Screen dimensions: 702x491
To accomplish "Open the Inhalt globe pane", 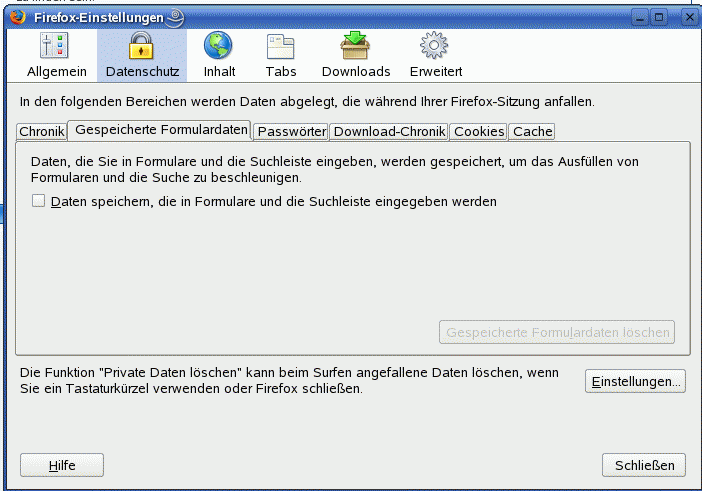I will 219,56.
